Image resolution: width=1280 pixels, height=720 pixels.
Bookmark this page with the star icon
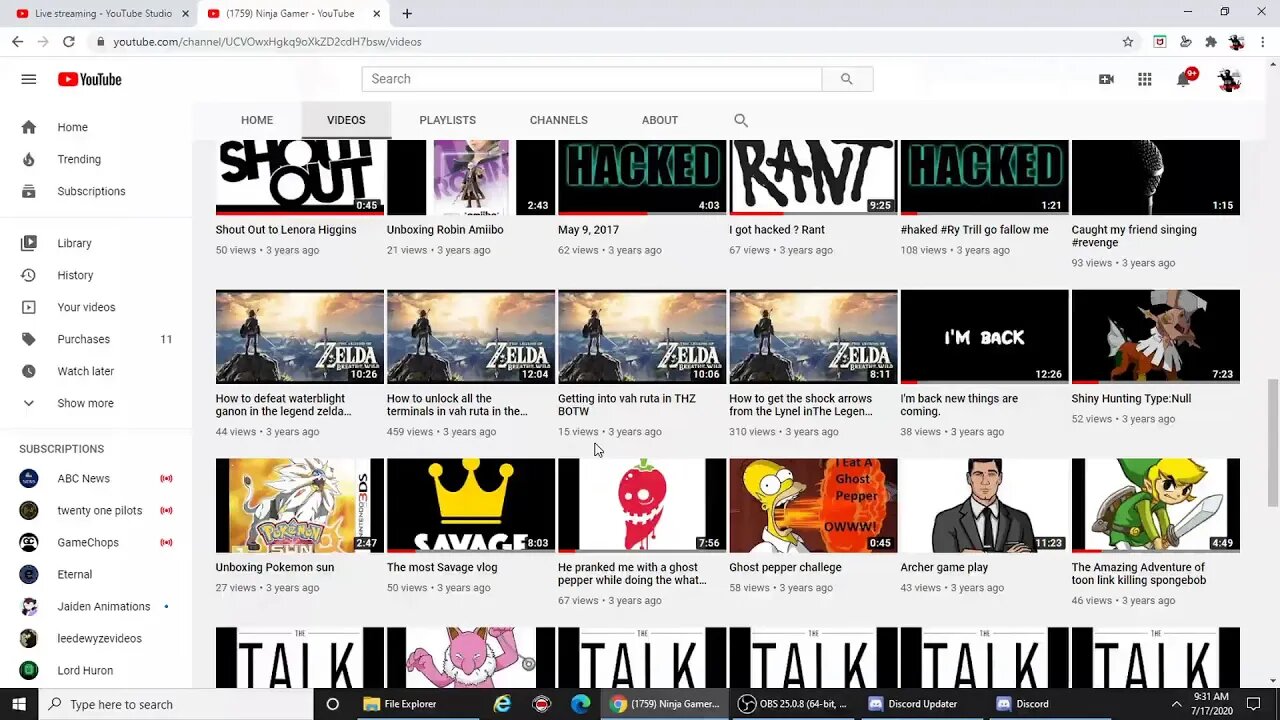(x=1128, y=42)
